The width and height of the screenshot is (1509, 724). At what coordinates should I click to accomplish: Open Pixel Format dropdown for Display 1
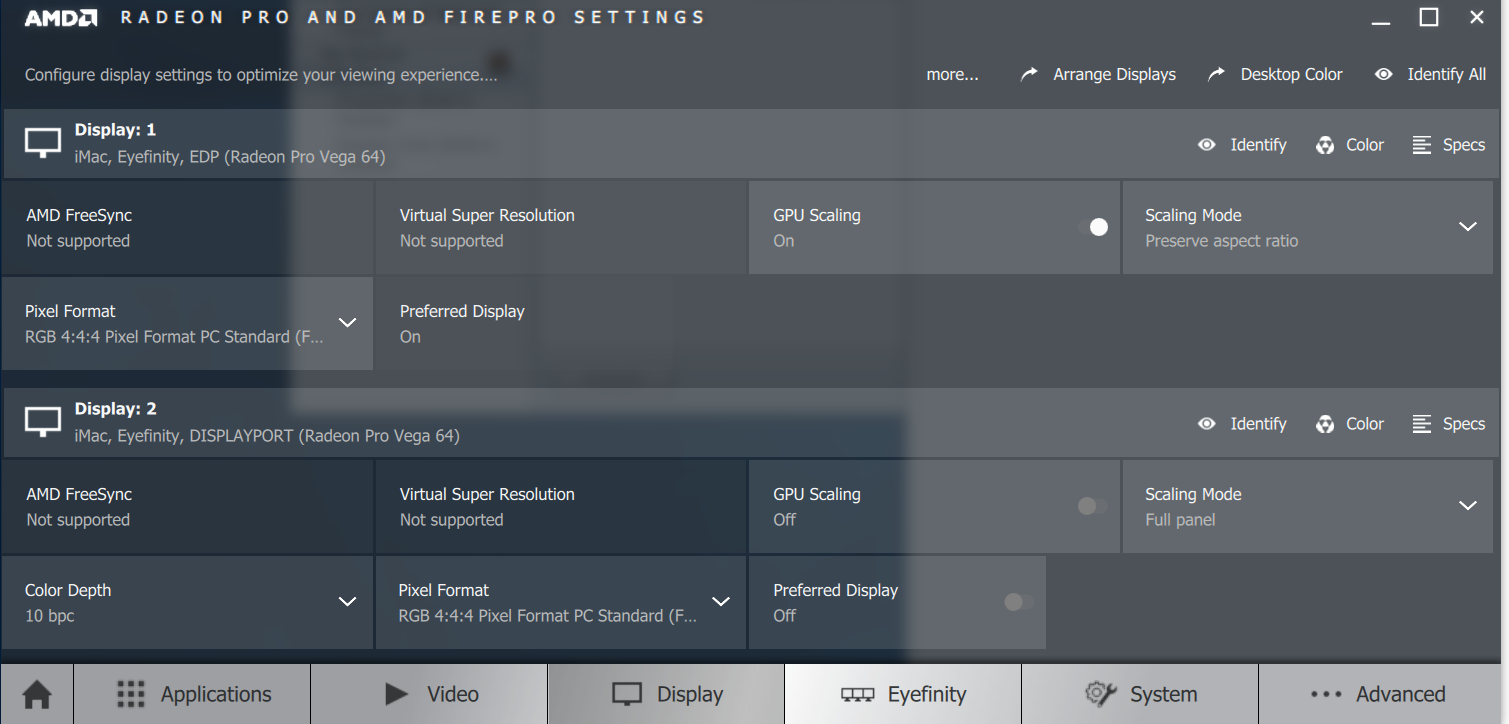click(347, 323)
